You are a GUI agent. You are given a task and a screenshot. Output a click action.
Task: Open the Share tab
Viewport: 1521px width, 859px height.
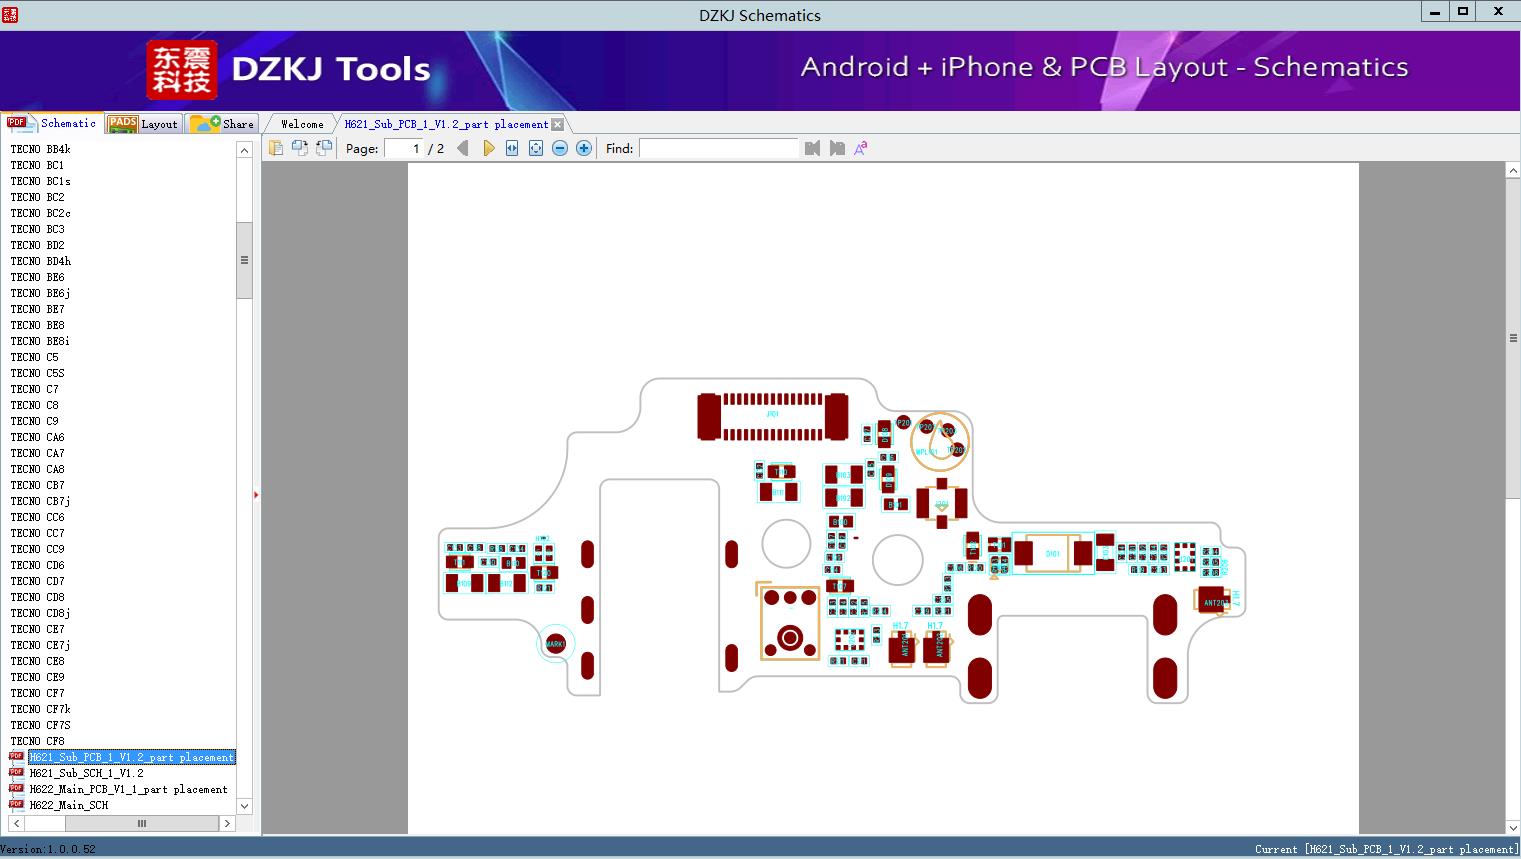(x=223, y=124)
